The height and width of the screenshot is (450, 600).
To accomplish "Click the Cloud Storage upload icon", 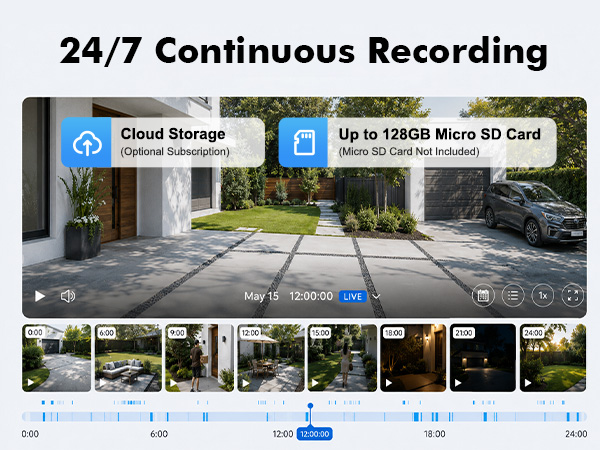I will click(x=86, y=142).
